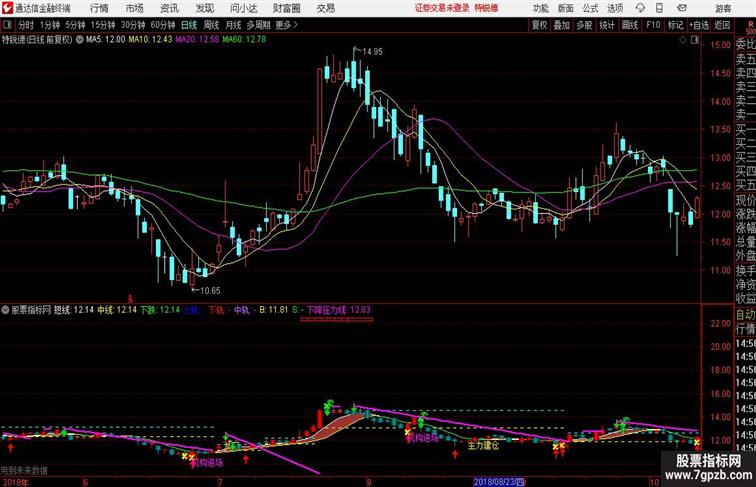Open the 版面 menu
Viewport: 756px width, 487px height.
566,9
